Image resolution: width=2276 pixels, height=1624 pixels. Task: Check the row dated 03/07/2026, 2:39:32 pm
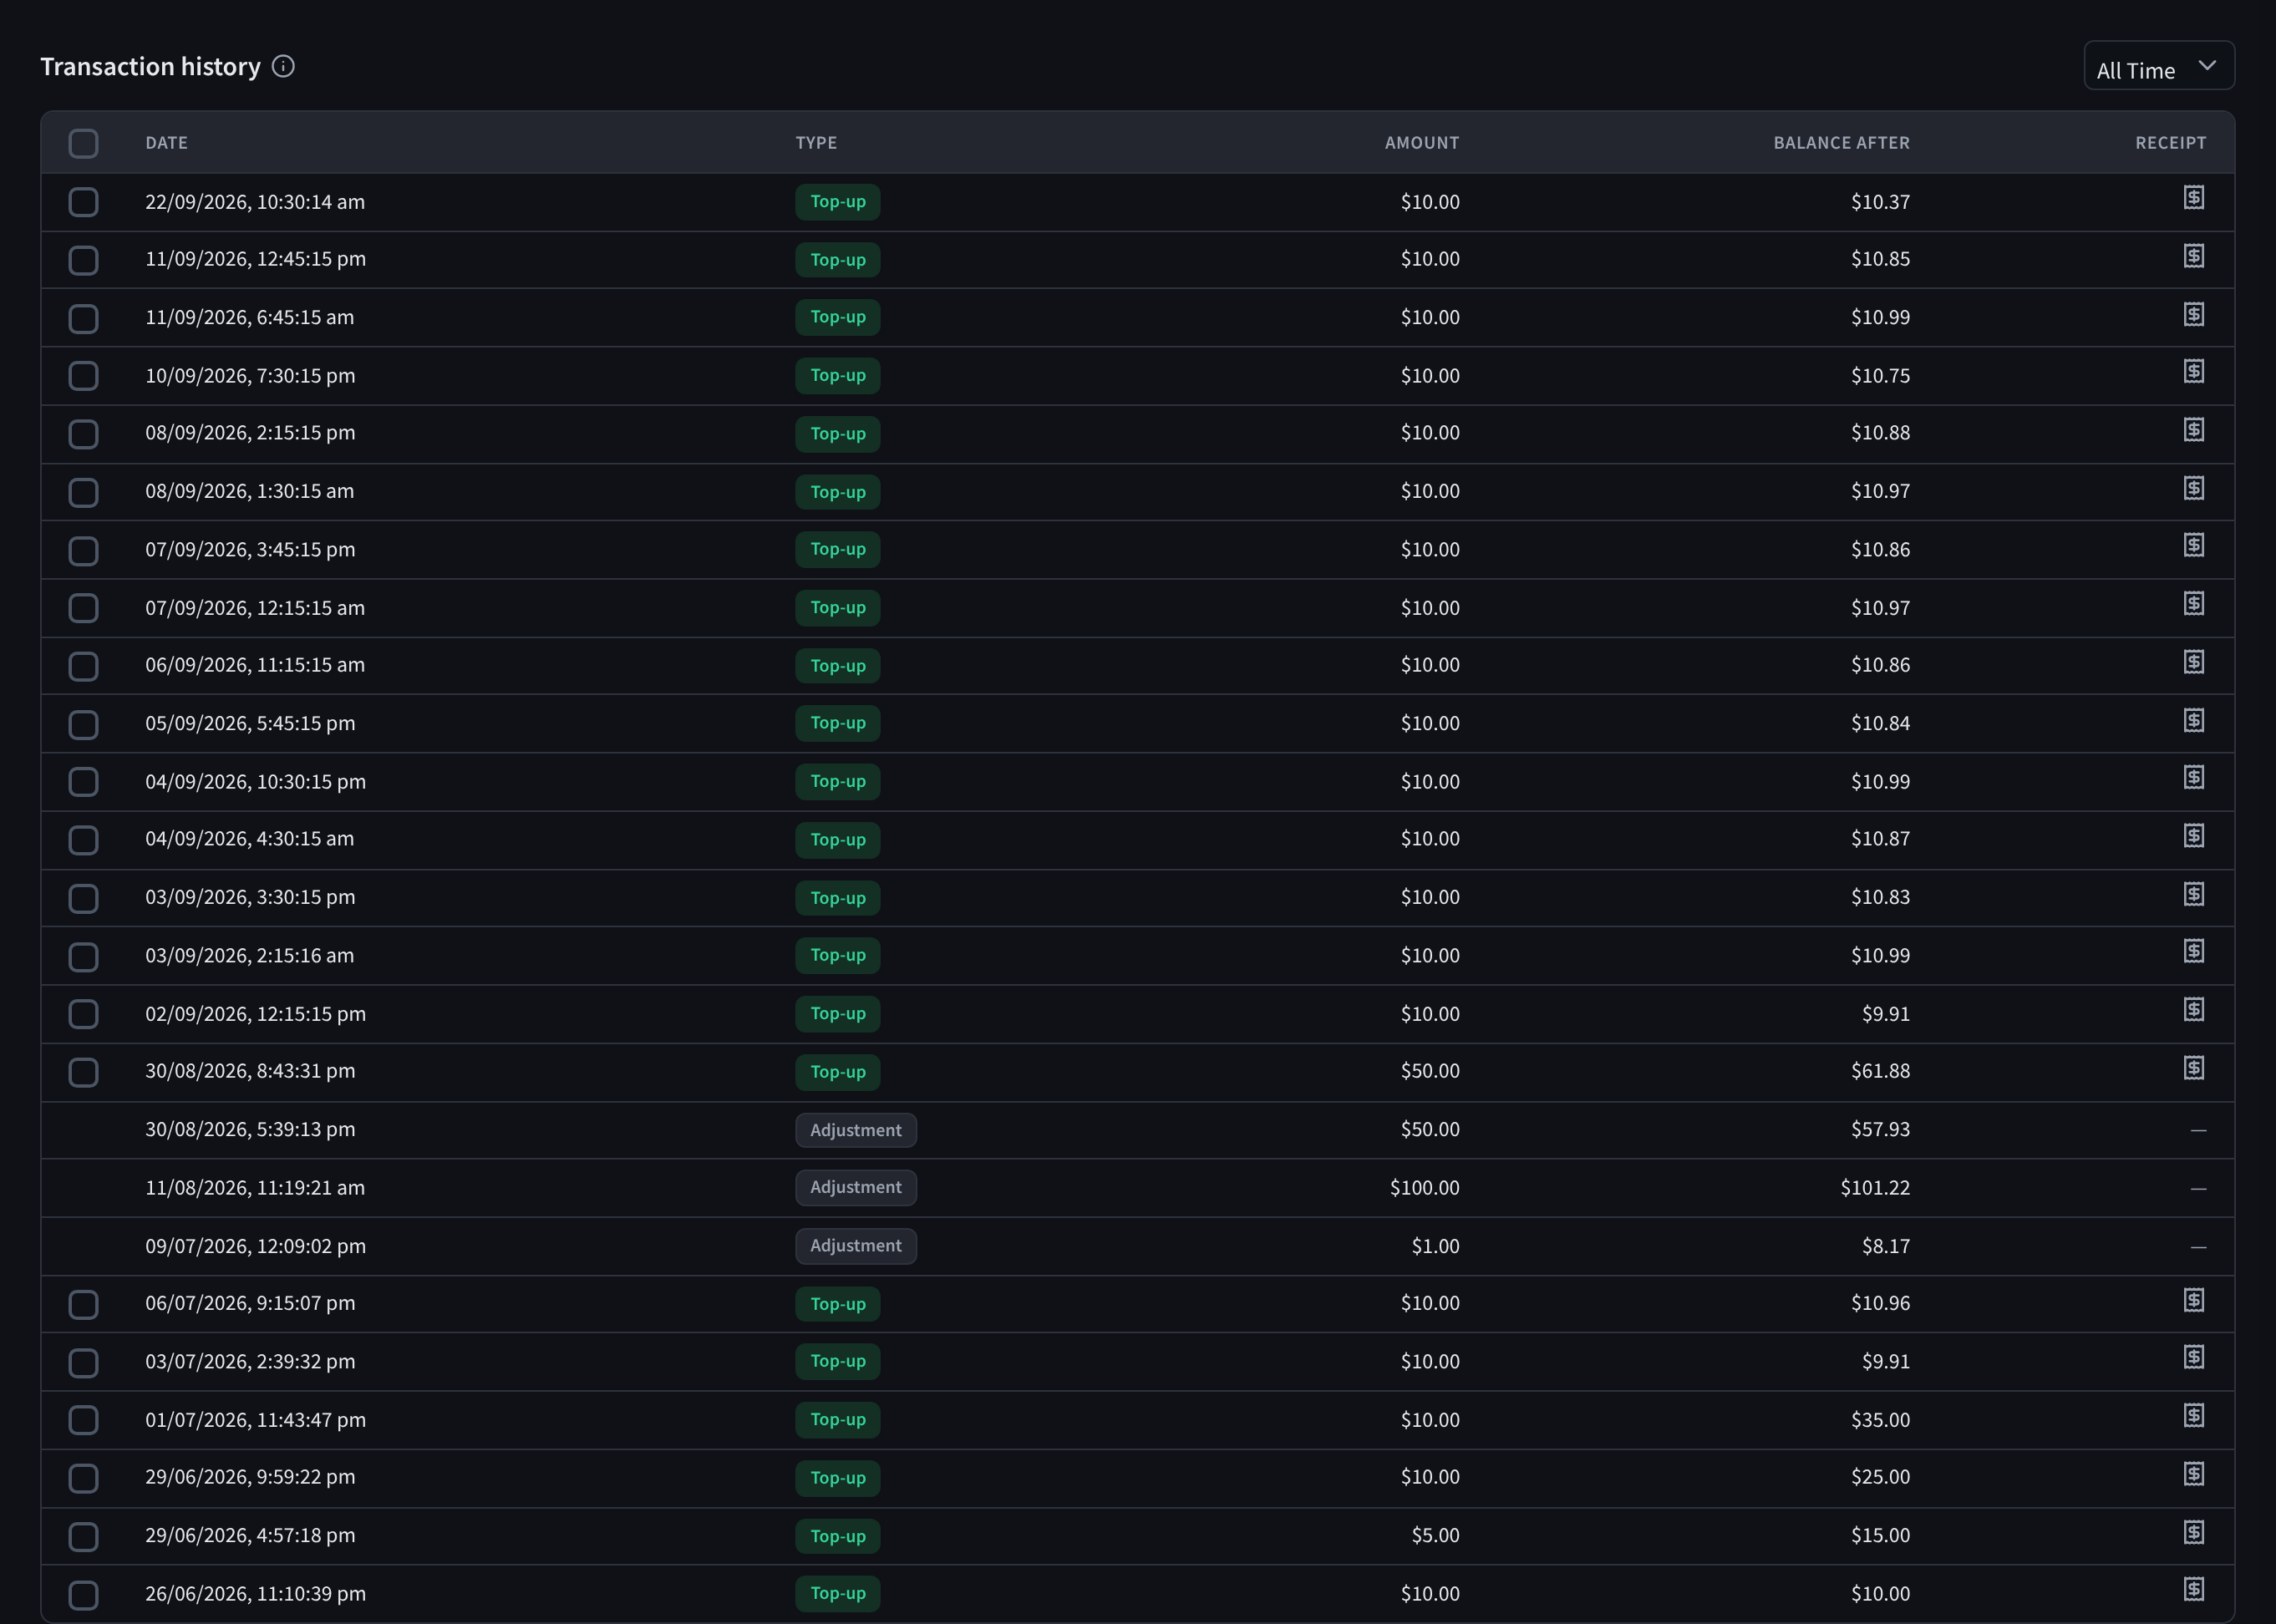(x=83, y=1362)
